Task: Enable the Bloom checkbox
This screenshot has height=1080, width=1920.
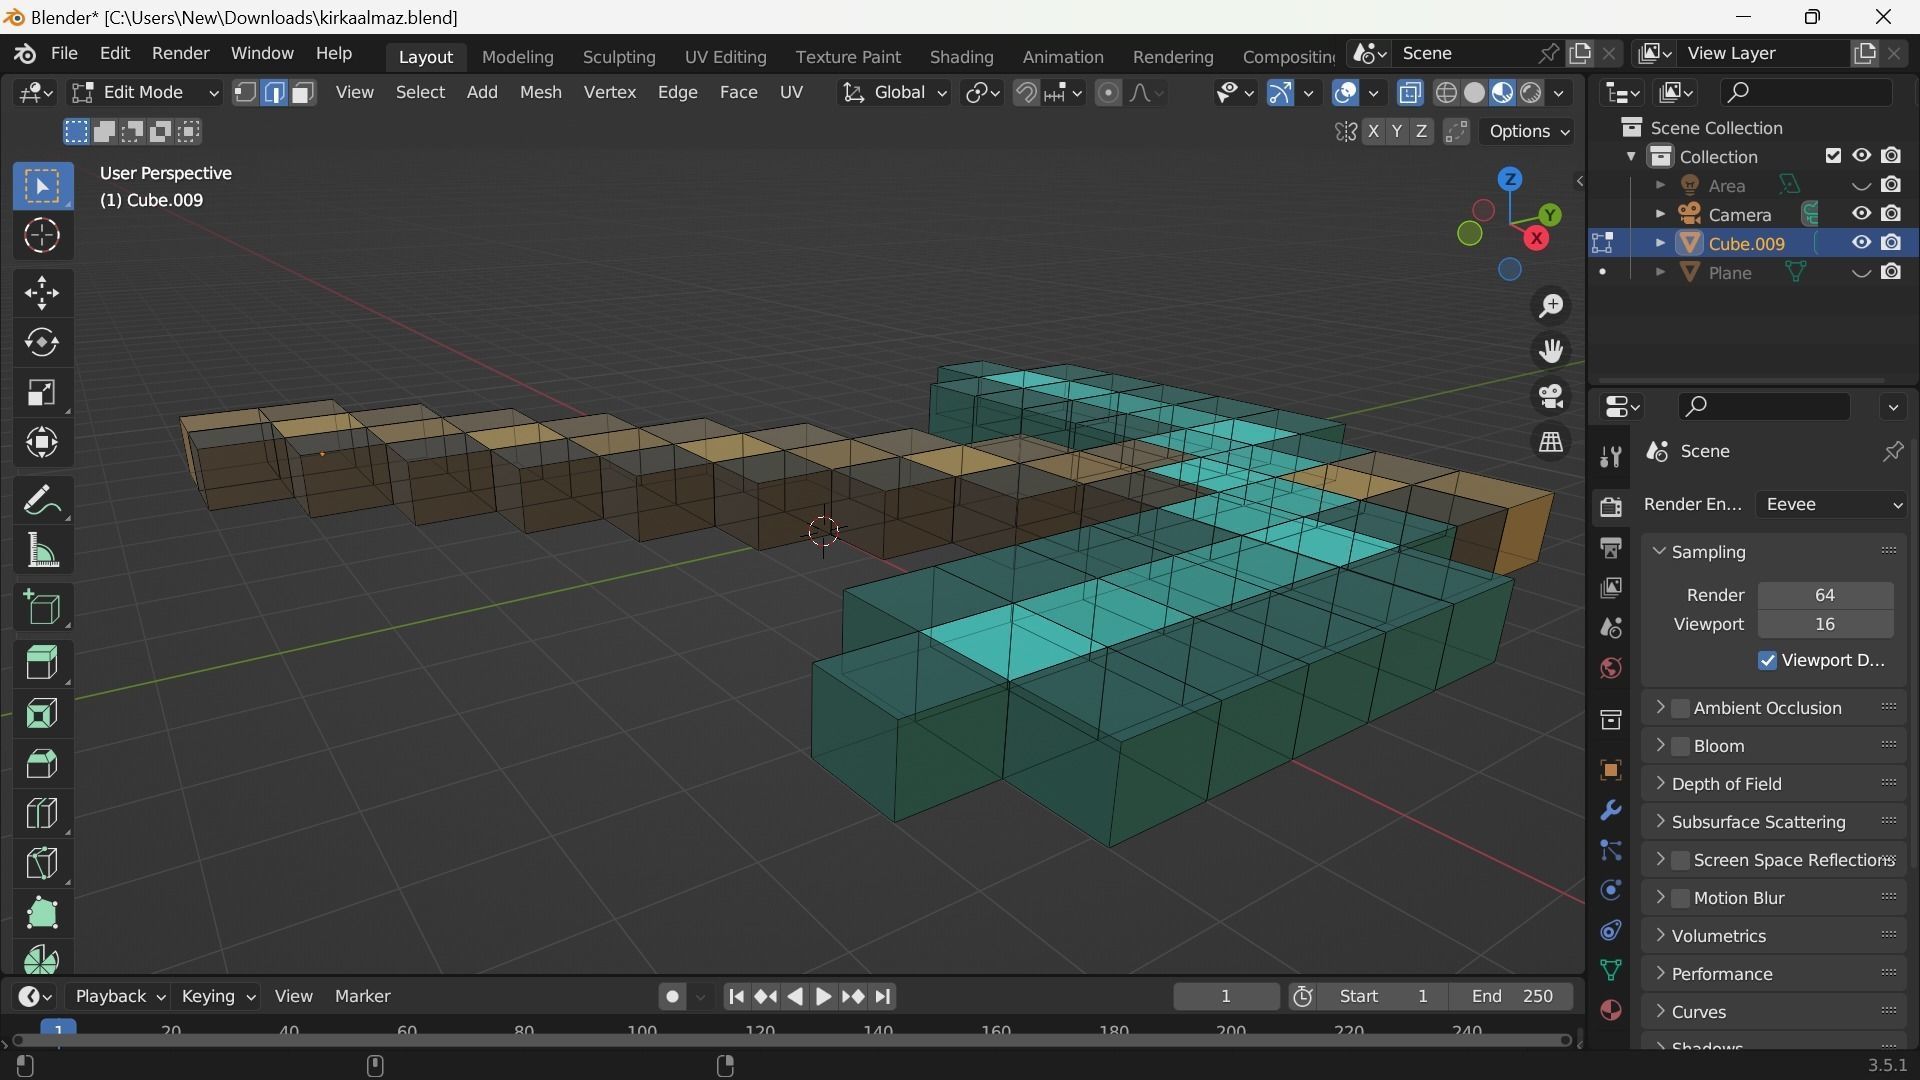Action: click(1681, 746)
